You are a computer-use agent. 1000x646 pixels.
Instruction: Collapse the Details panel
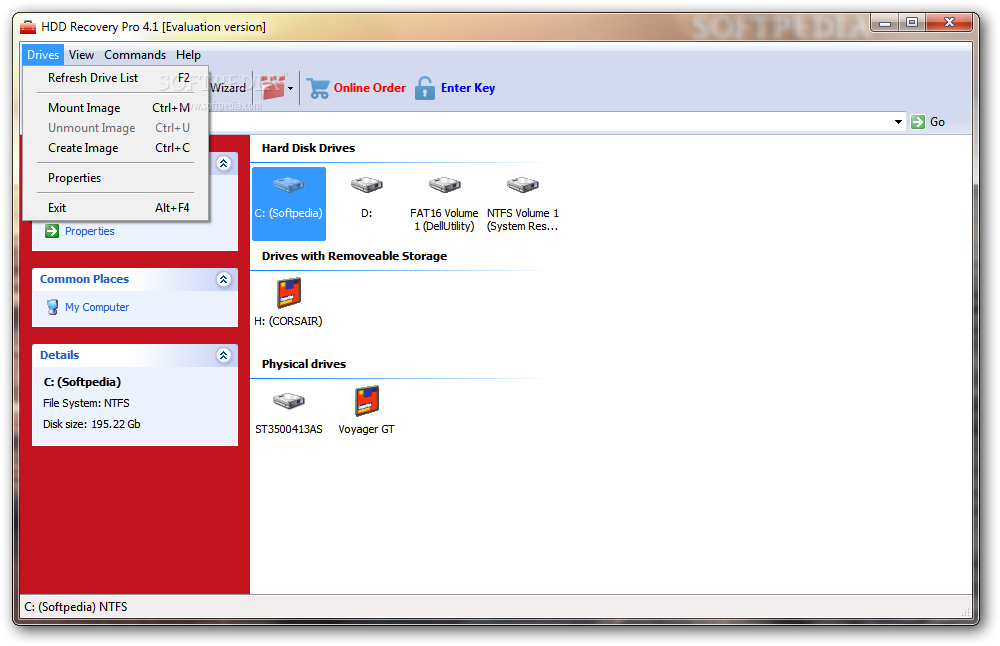(x=223, y=355)
